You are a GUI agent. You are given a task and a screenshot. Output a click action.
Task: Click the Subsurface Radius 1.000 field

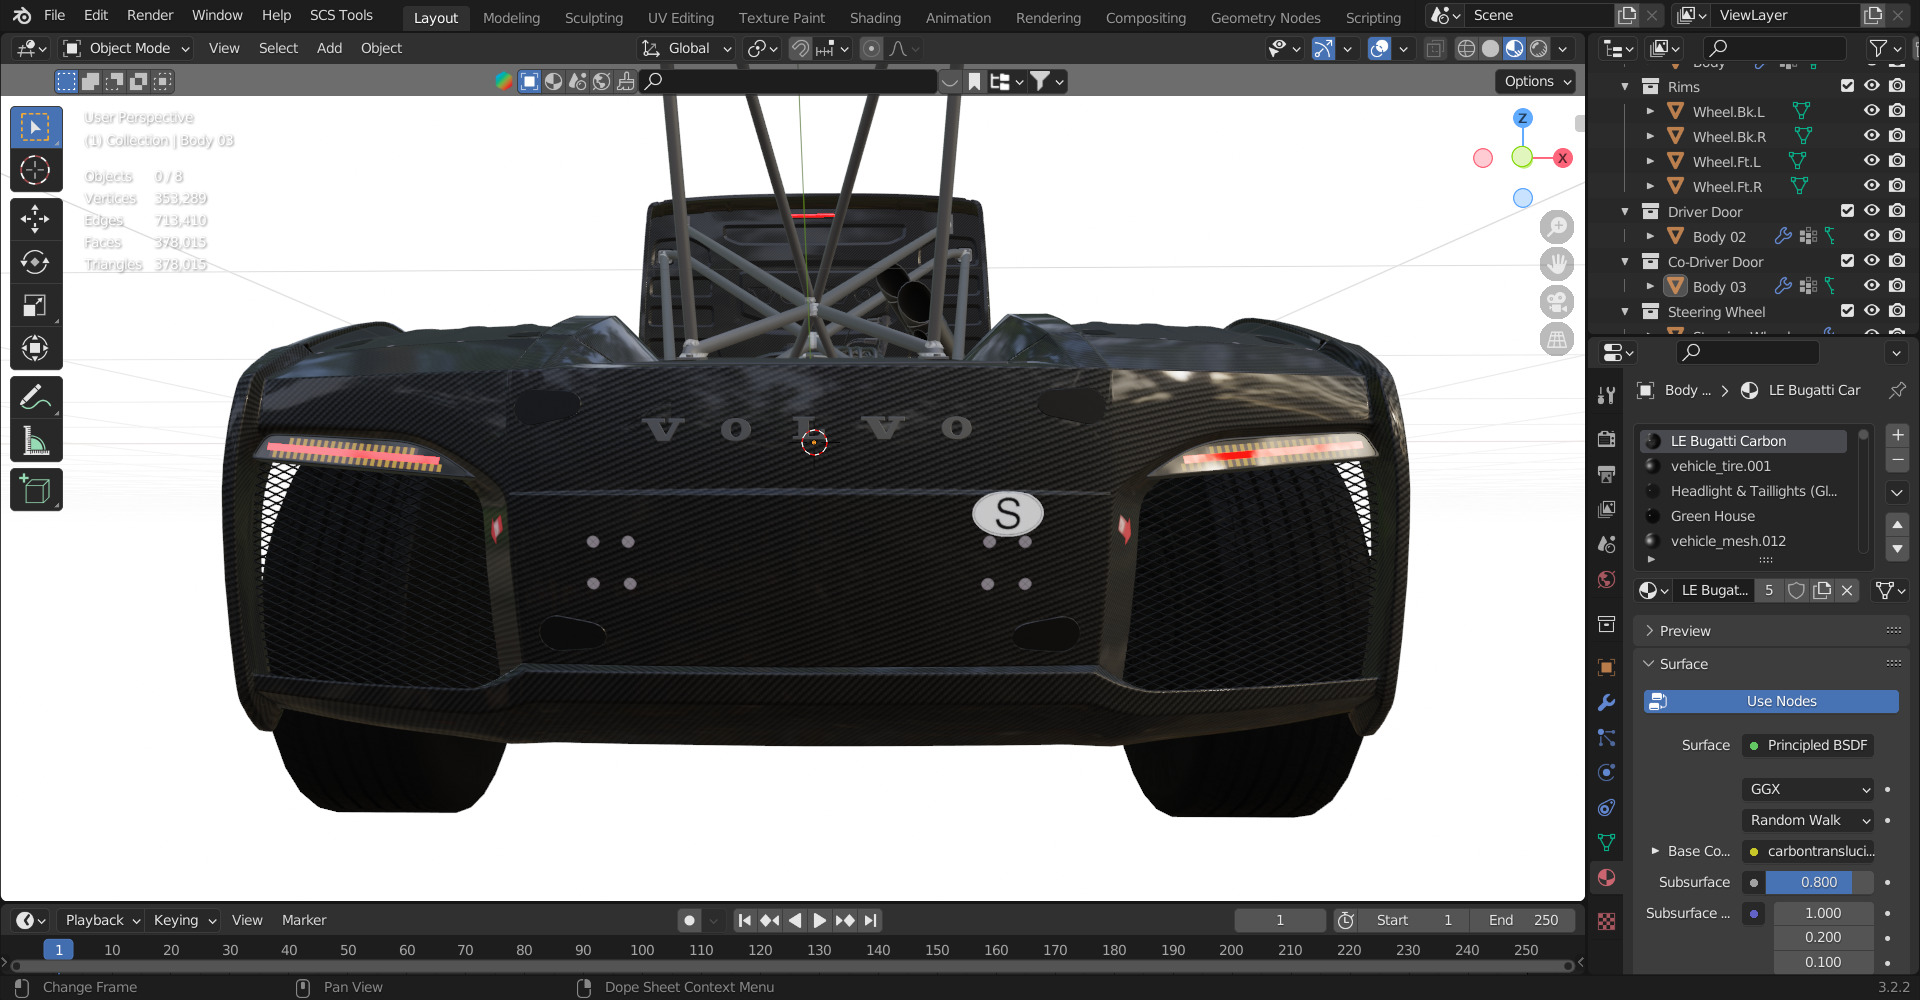(1823, 913)
